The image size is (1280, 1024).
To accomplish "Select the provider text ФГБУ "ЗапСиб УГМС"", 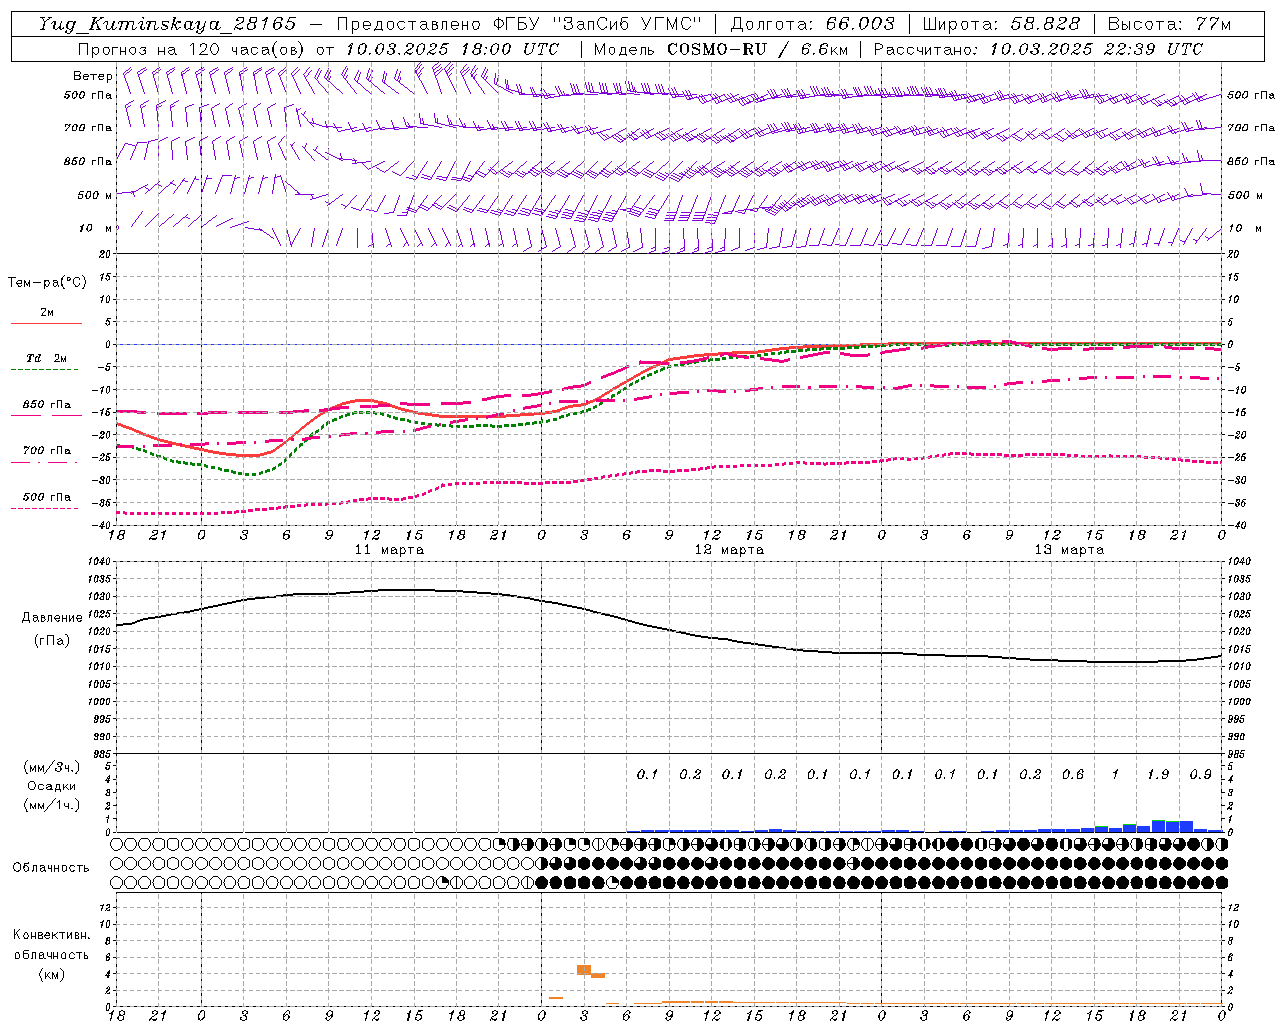I will (598, 24).
